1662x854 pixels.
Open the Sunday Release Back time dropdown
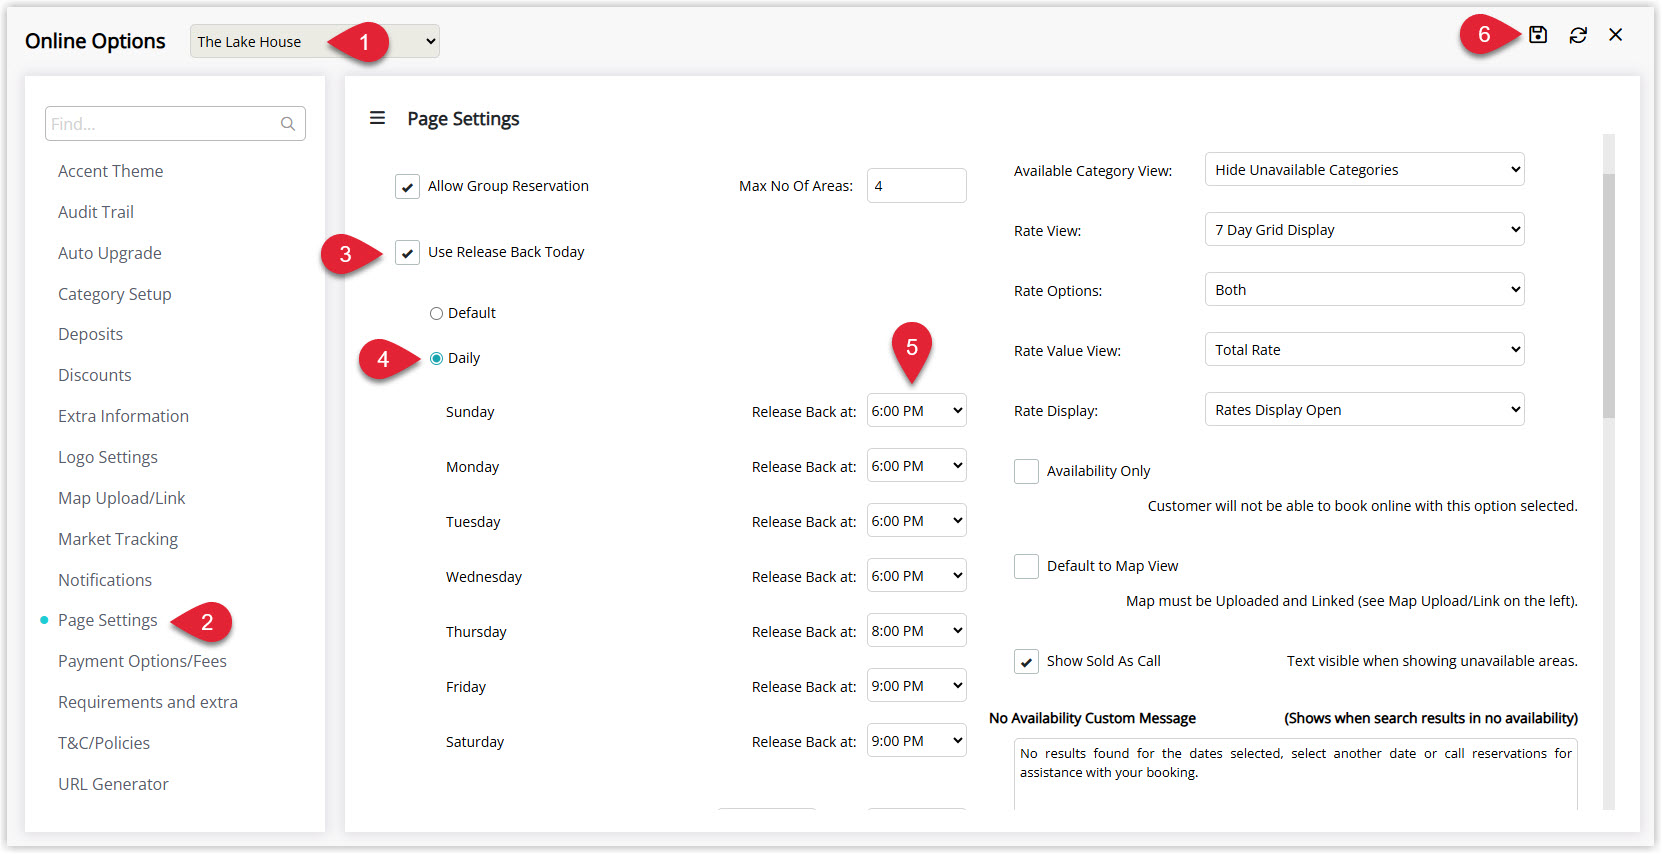[916, 410]
